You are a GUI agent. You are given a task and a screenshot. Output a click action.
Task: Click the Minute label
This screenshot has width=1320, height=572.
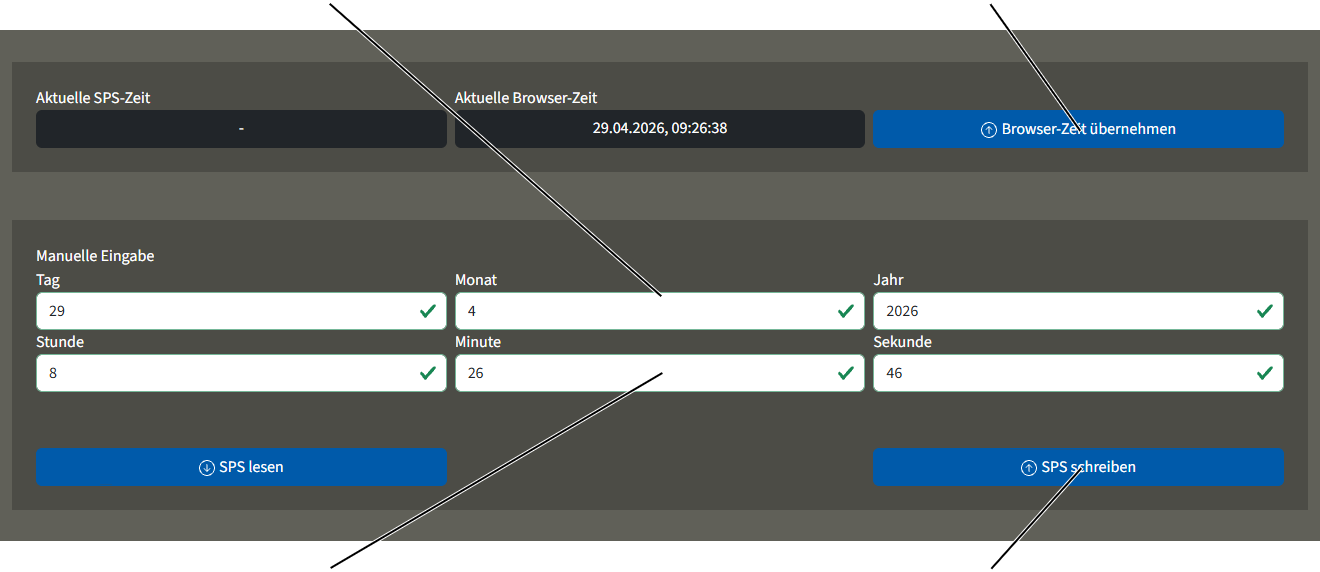tap(478, 342)
